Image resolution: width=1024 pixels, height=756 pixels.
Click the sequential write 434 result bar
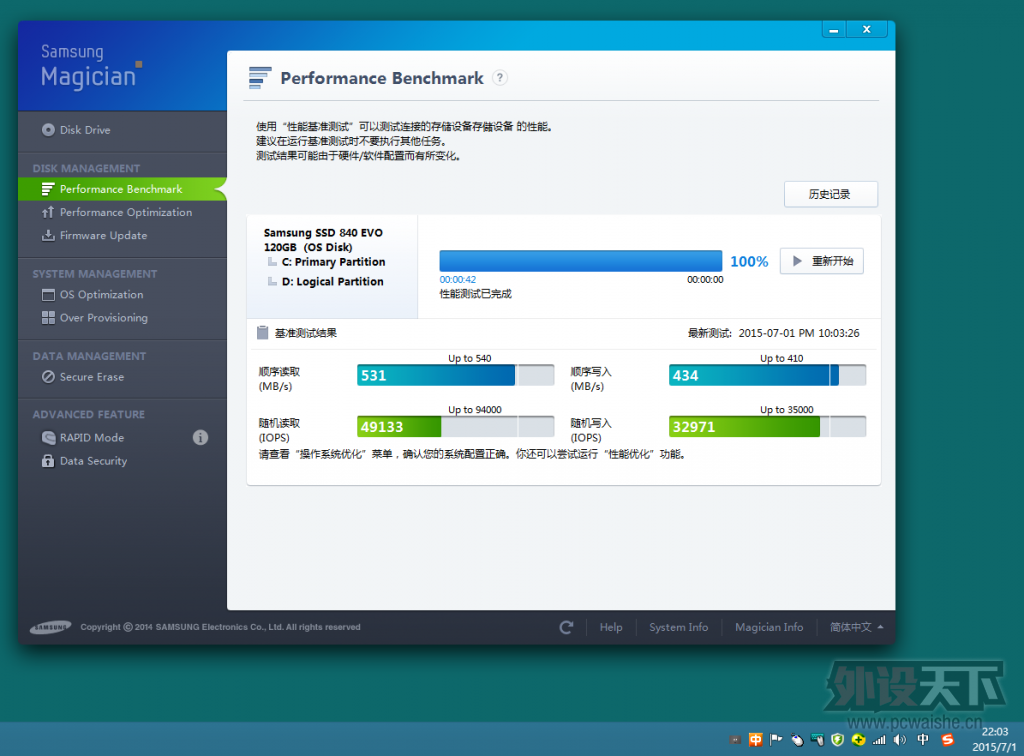767,375
